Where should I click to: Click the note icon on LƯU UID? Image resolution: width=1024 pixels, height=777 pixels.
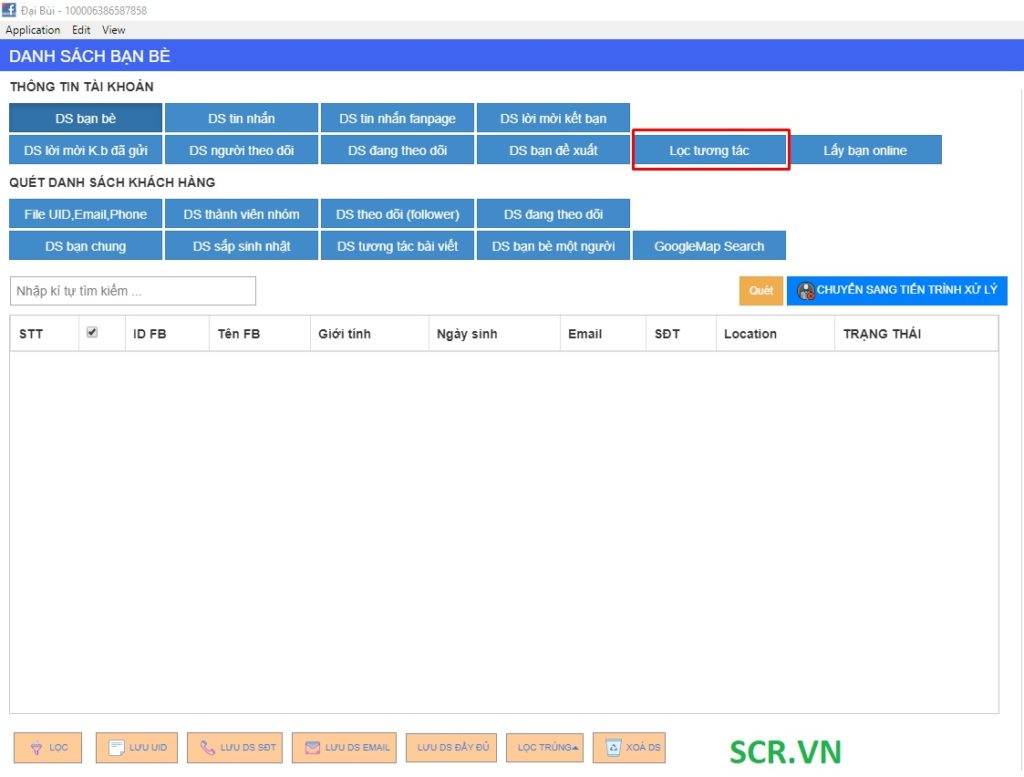116,748
